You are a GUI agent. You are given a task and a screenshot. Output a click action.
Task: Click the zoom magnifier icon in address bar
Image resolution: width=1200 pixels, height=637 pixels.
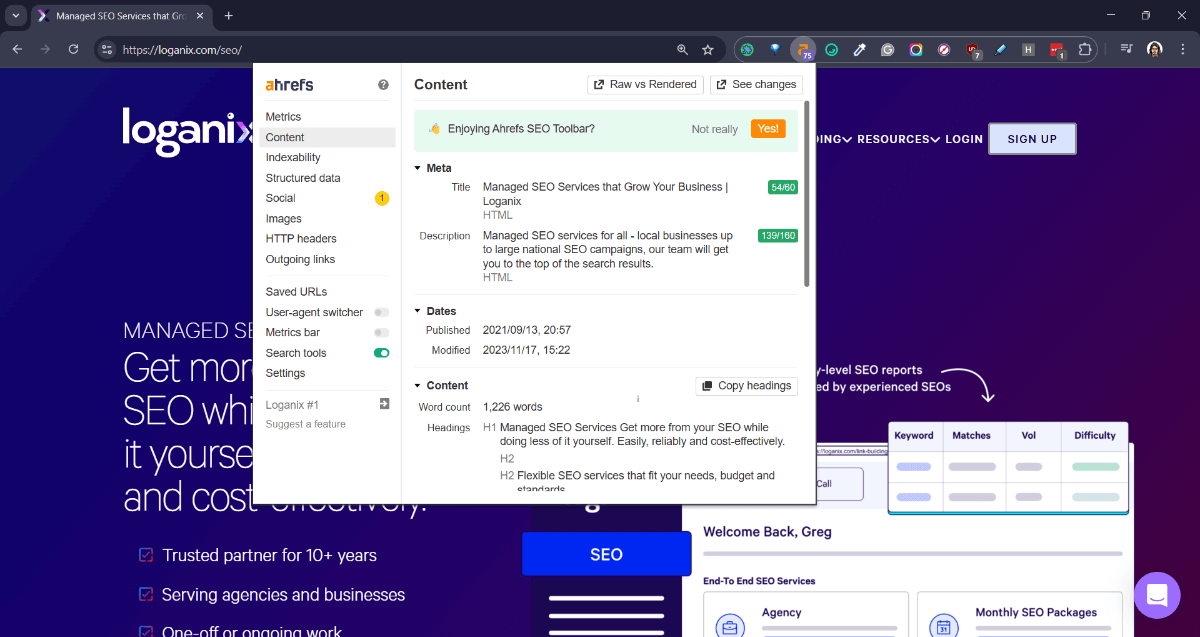[683, 49]
